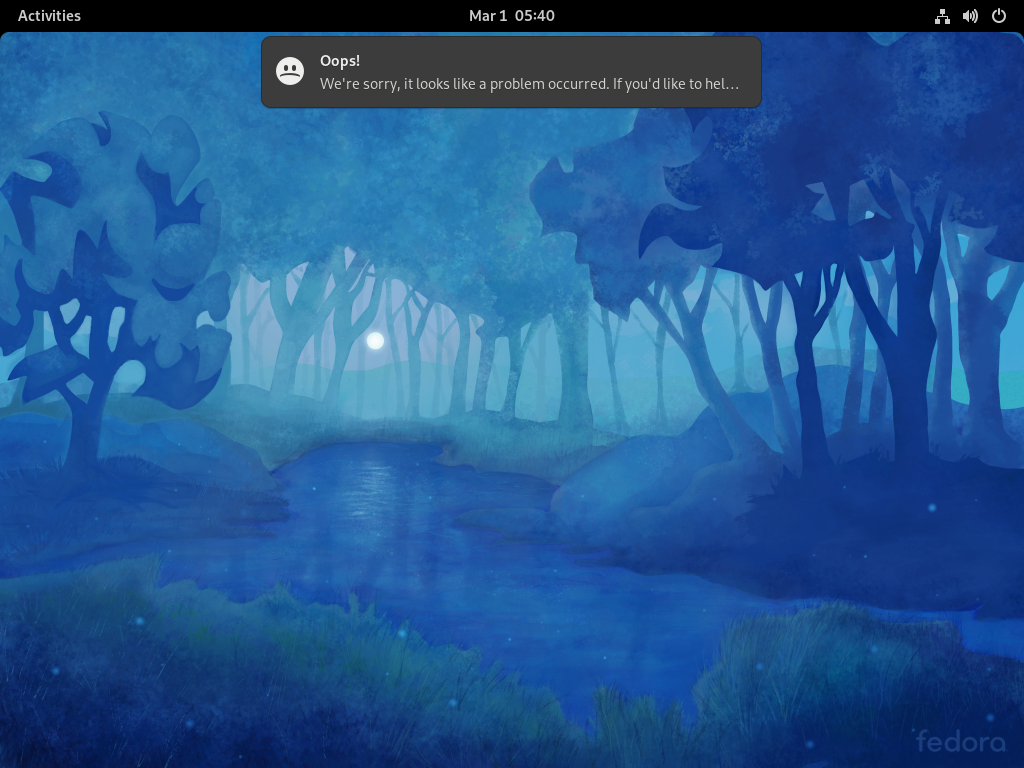Click the sad face icon in notification
Screen dimensions: 1024x768
(x=290, y=71)
